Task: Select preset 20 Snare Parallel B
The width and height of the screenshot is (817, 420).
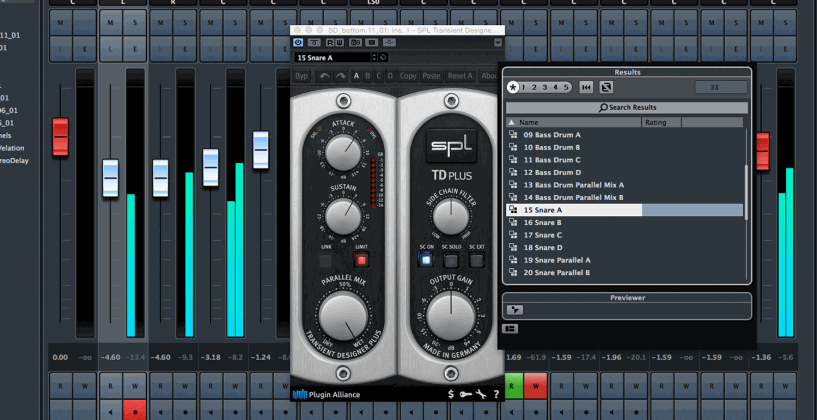Action: [624, 273]
